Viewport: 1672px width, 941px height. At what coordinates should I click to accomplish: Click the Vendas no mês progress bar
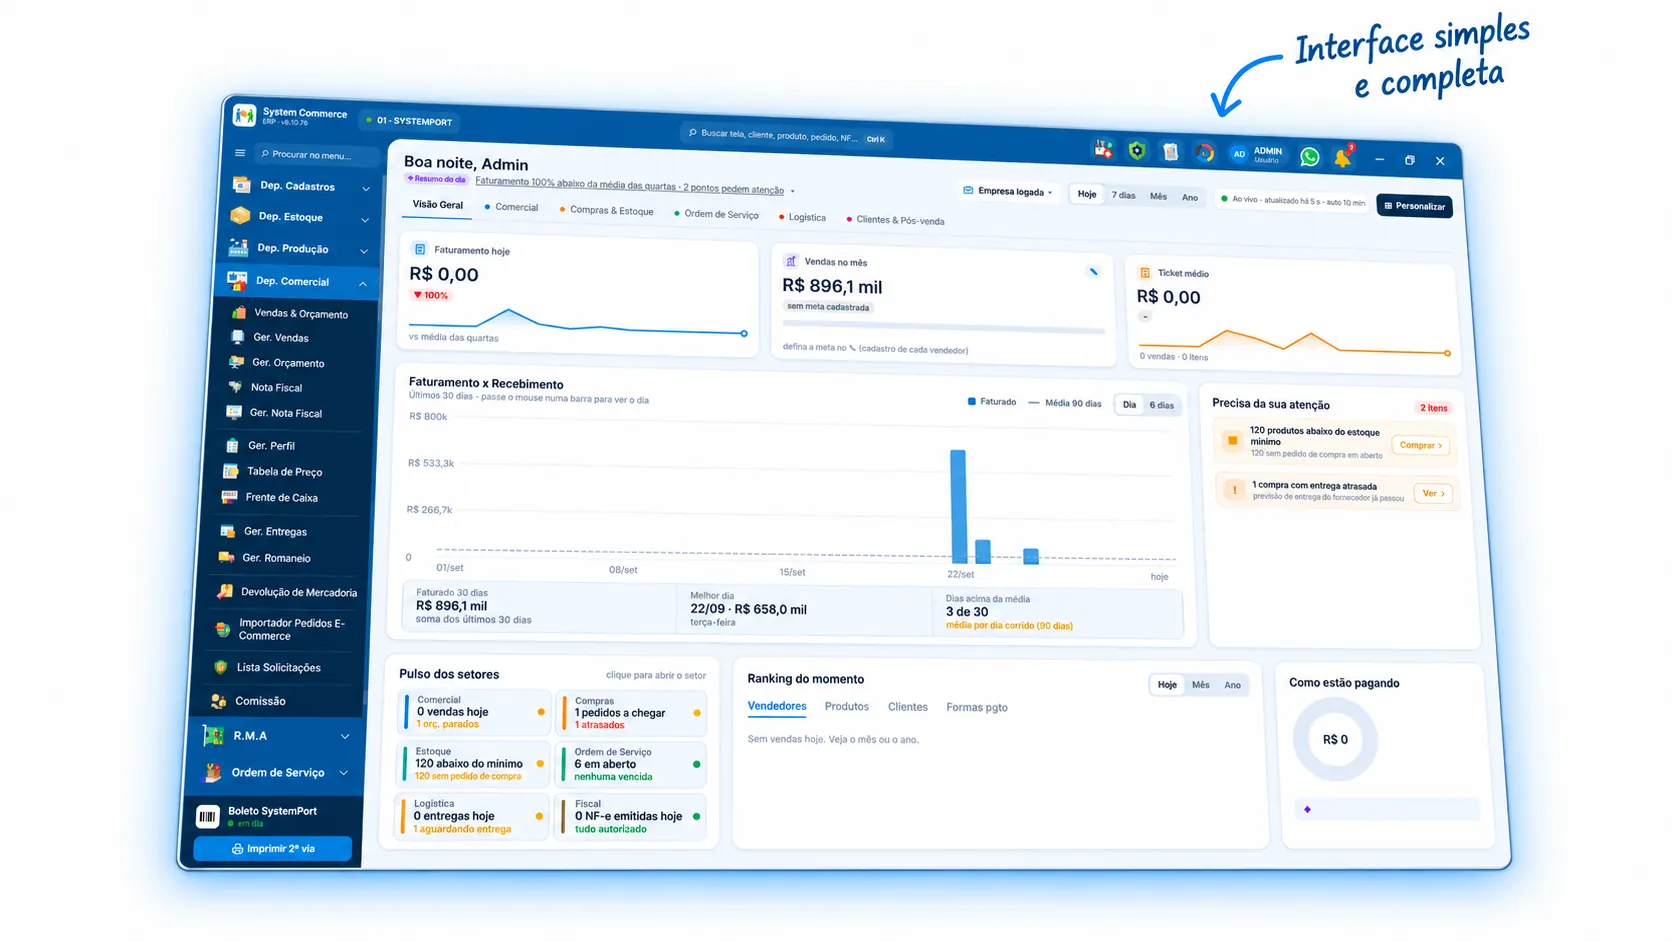944,326
